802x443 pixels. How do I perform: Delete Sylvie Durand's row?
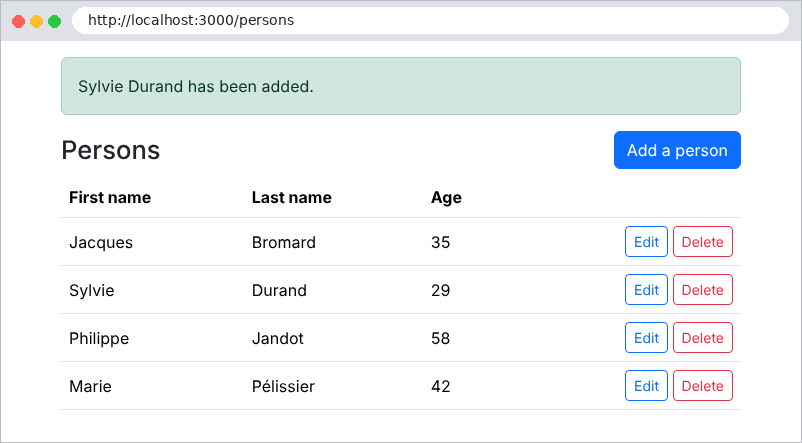coord(703,290)
